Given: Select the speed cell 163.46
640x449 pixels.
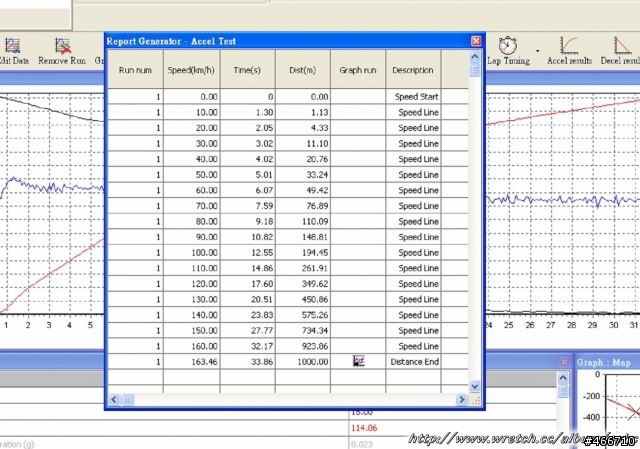Looking at the screenshot, I should (x=191, y=362).
